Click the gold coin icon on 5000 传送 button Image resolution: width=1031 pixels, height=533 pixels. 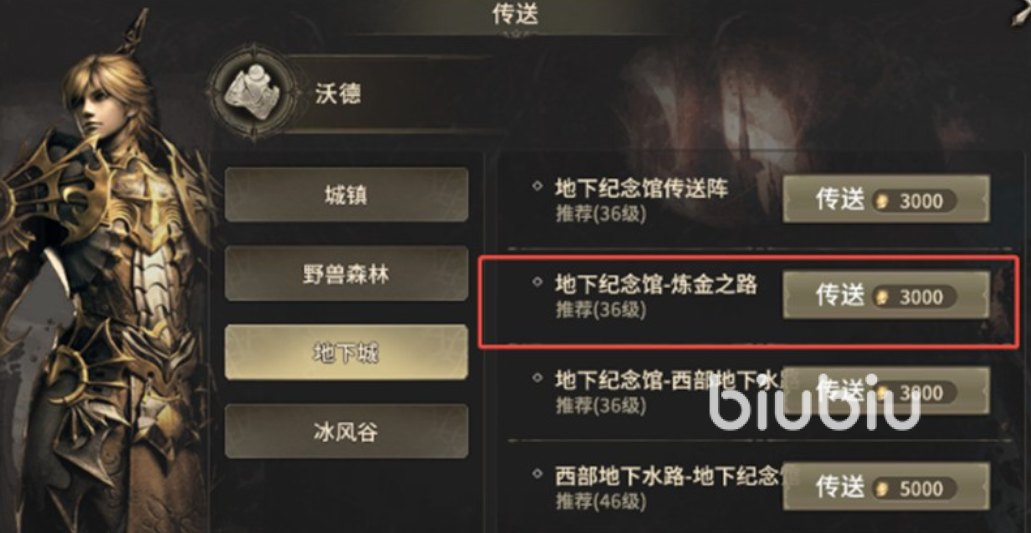pyautogui.click(x=883, y=488)
